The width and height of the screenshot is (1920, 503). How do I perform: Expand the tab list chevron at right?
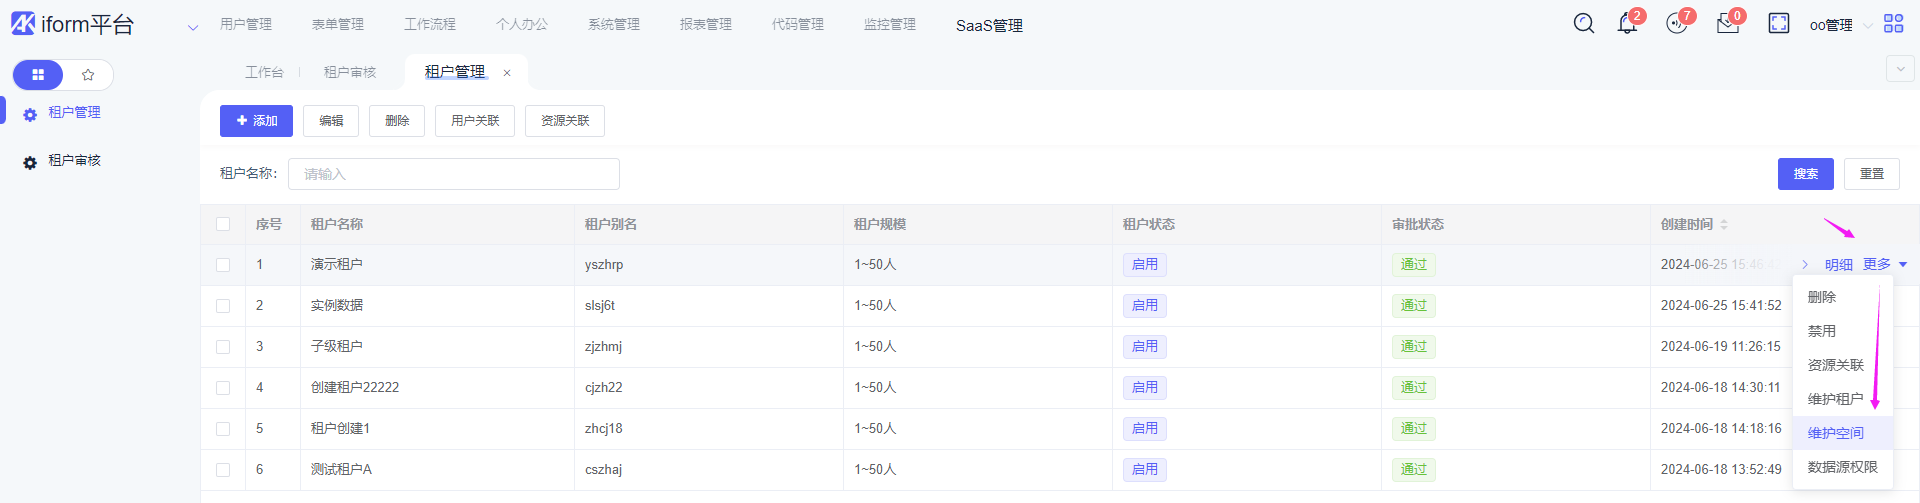(x=1899, y=69)
